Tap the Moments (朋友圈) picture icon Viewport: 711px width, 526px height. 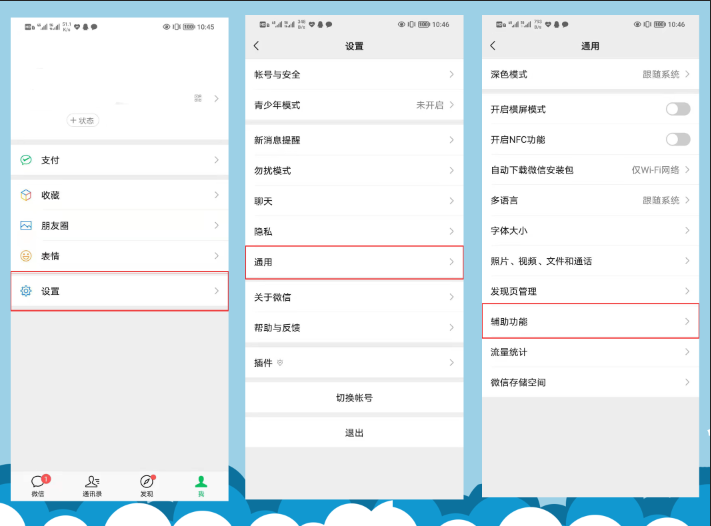pyautogui.click(x=26, y=225)
